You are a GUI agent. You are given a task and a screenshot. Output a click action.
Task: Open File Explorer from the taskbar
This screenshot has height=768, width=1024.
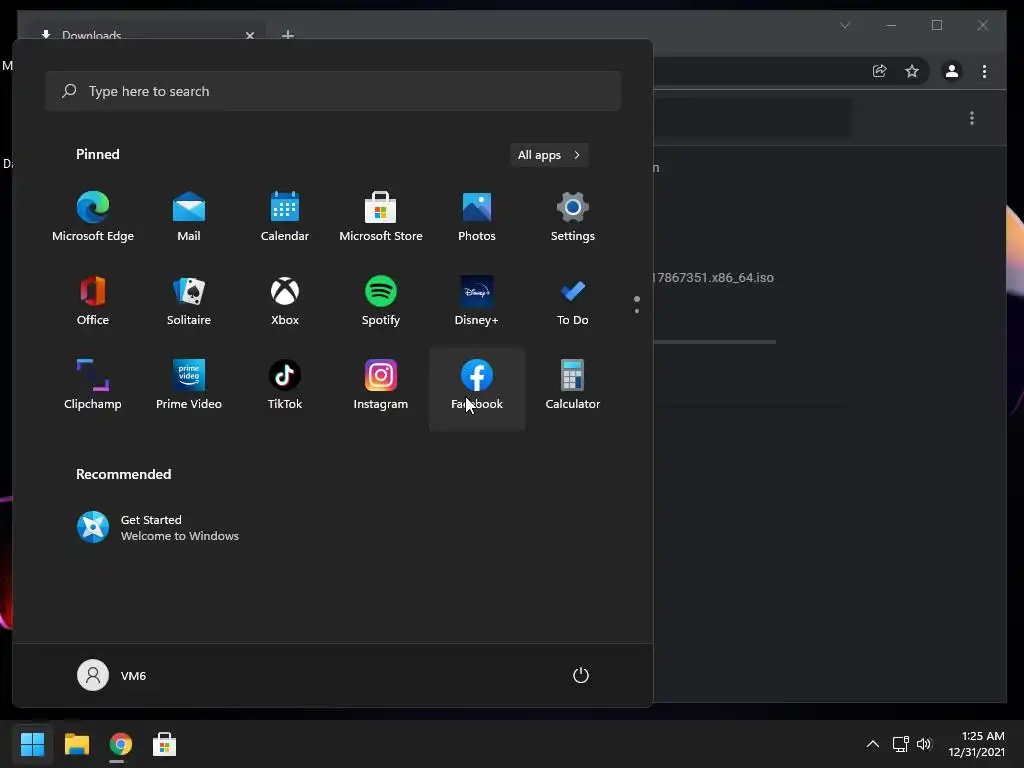(x=76, y=744)
